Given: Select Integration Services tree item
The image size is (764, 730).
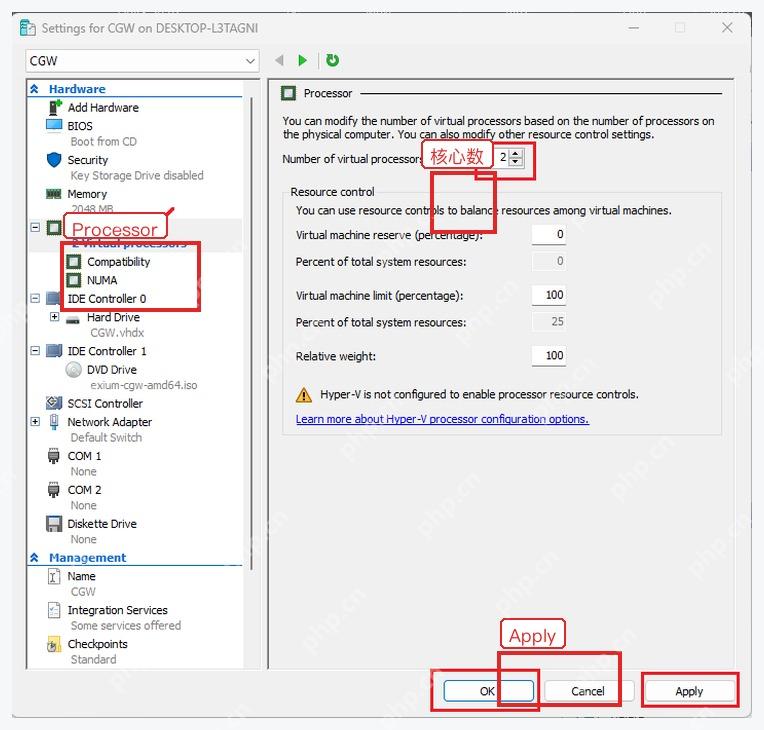Looking at the screenshot, I should 117,610.
